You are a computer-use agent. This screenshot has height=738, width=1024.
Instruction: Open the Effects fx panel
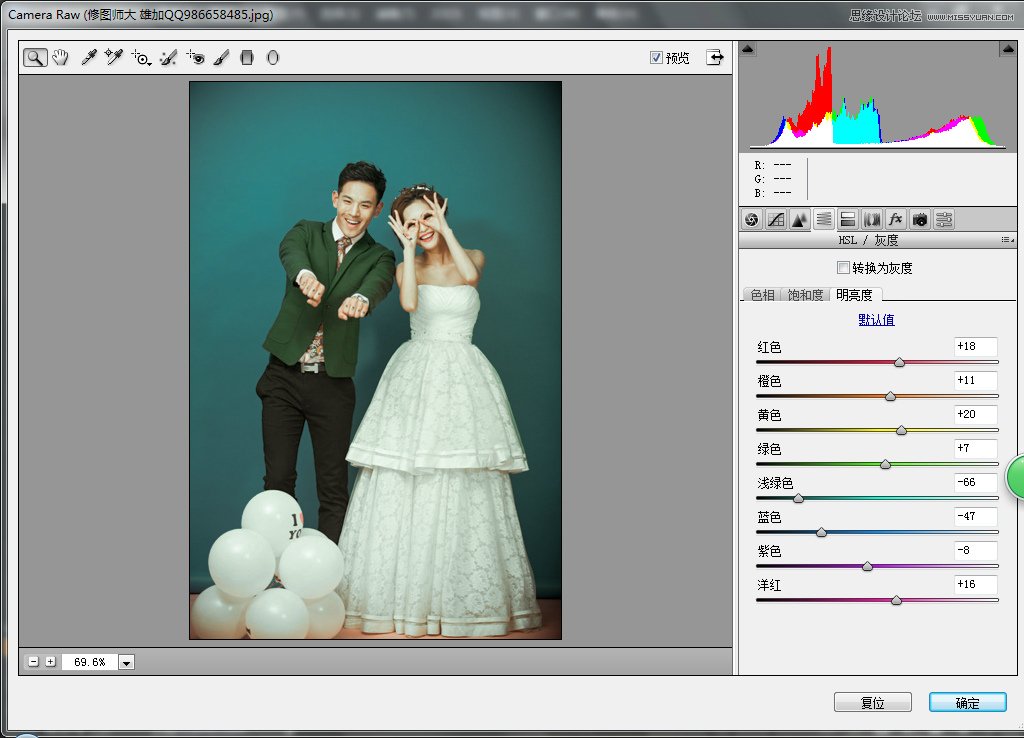[x=895, y=219]
